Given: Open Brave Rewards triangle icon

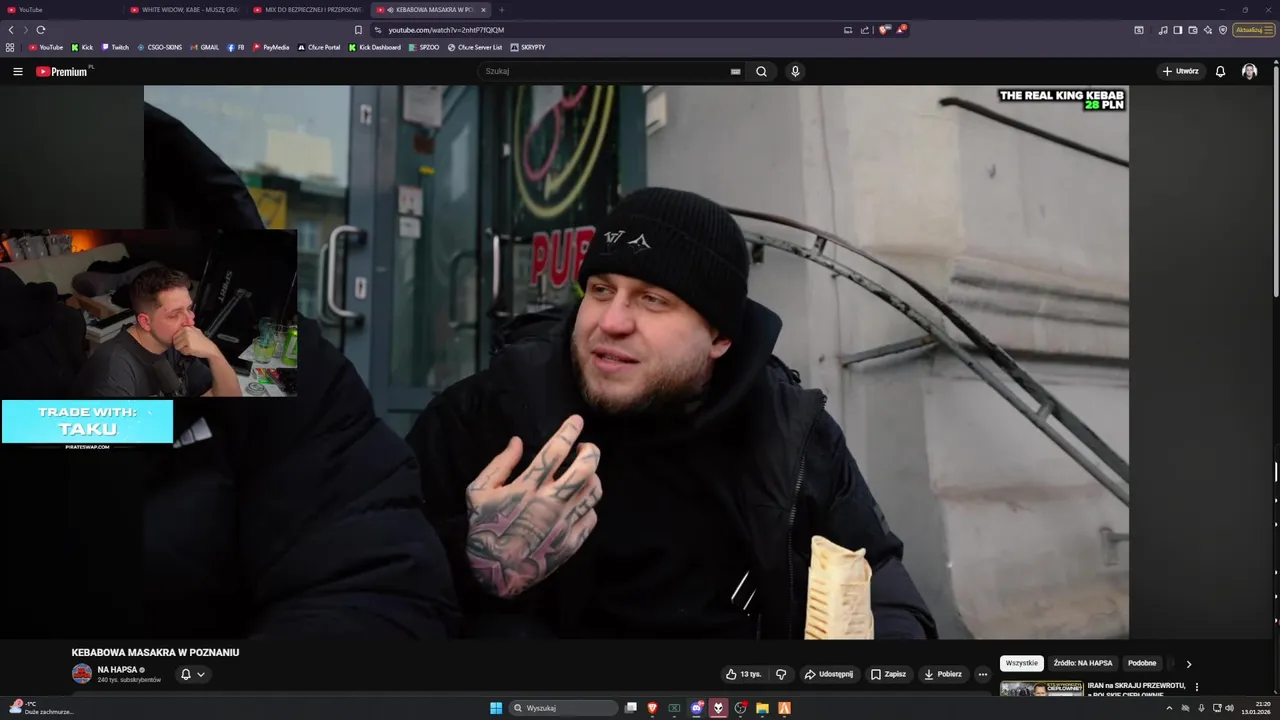Looking at the screenshot, I should pyautogui.click(x=901, y=30).
